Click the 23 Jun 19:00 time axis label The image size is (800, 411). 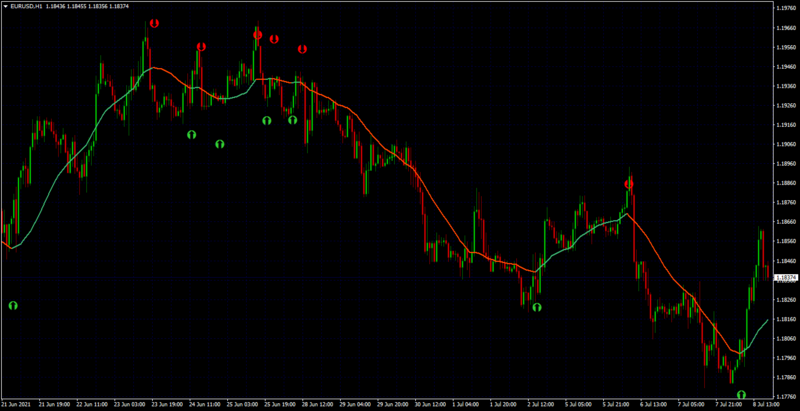tap(167, 405)
